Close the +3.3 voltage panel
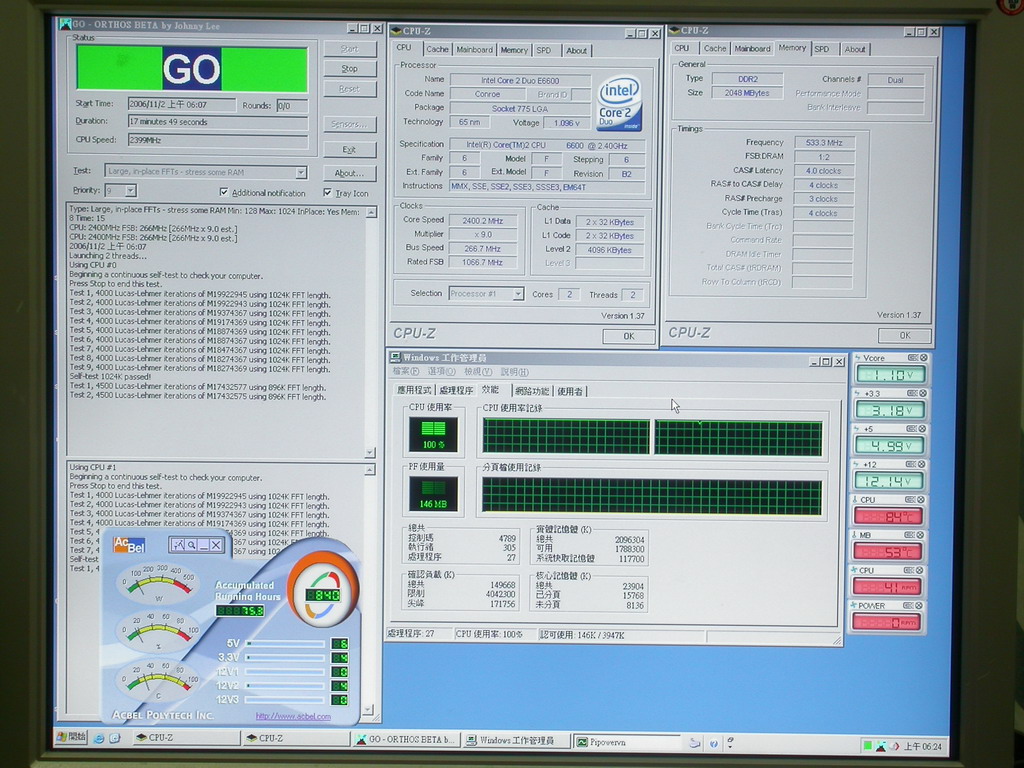Viewport: 1024px width, 768px height. click(x=923, y=393)
